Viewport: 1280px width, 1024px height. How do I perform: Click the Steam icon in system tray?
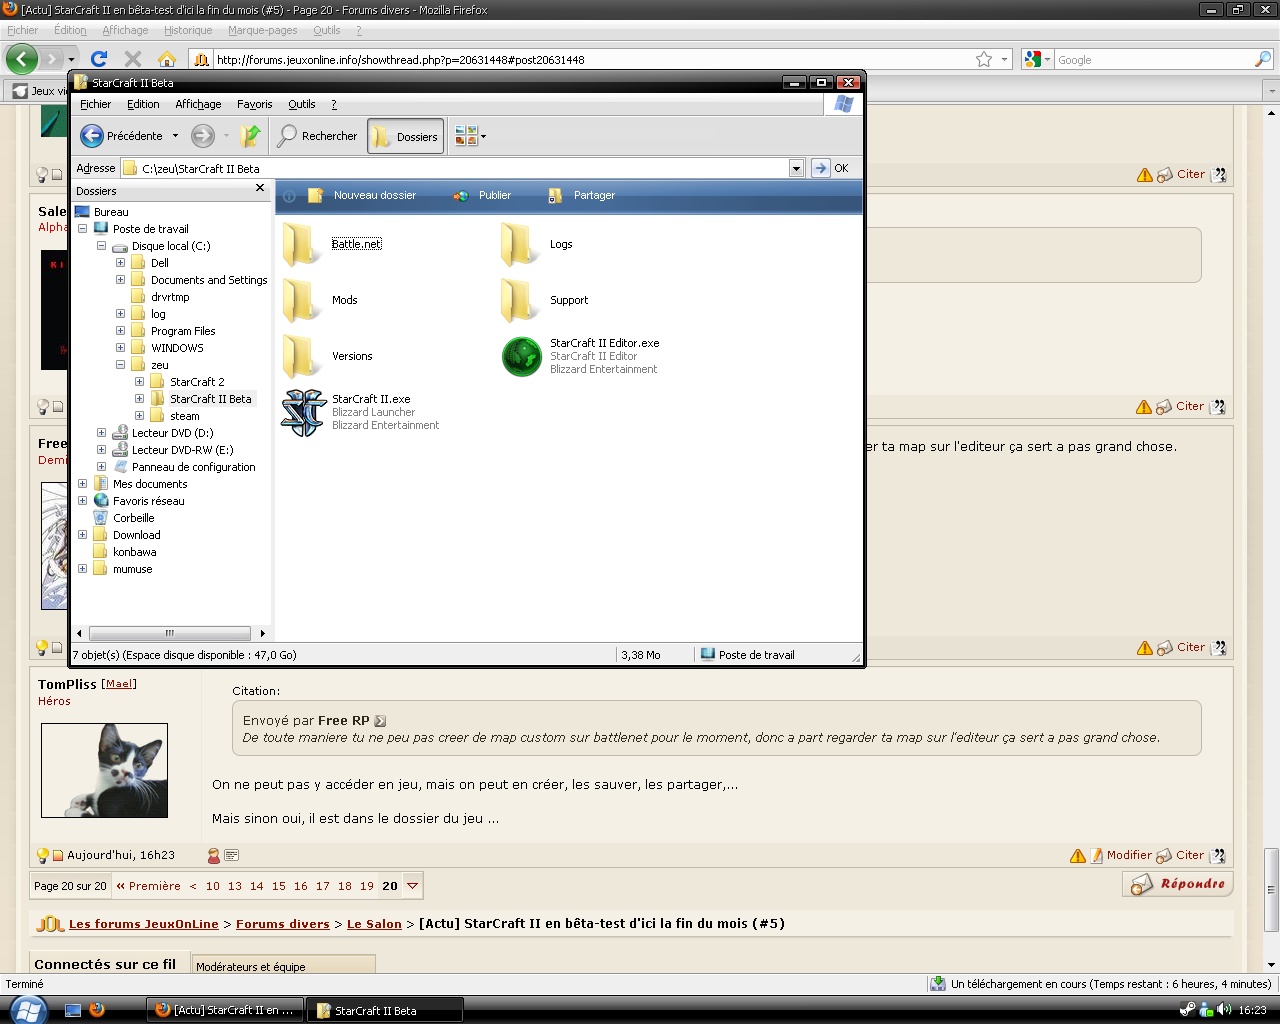click(1187, 1010)
